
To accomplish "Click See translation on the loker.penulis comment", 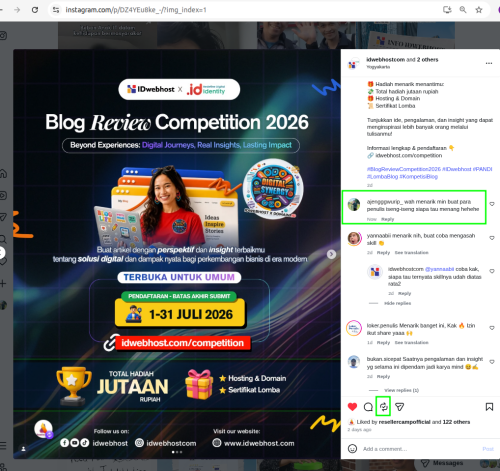I will [412, 343].
